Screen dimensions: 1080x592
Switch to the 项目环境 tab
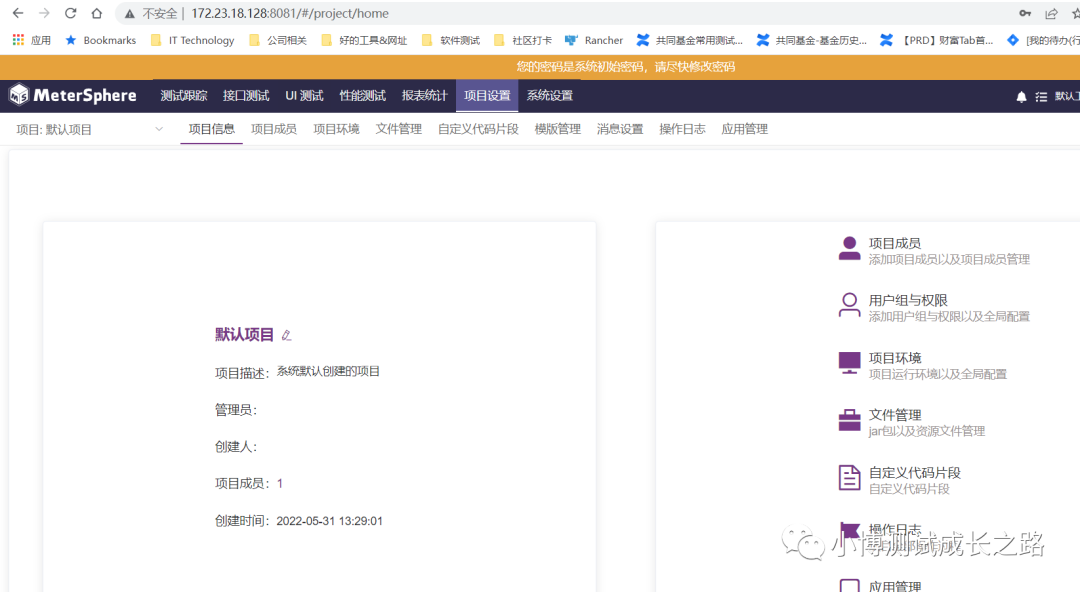pyautogui.click(x=336, y=129)
